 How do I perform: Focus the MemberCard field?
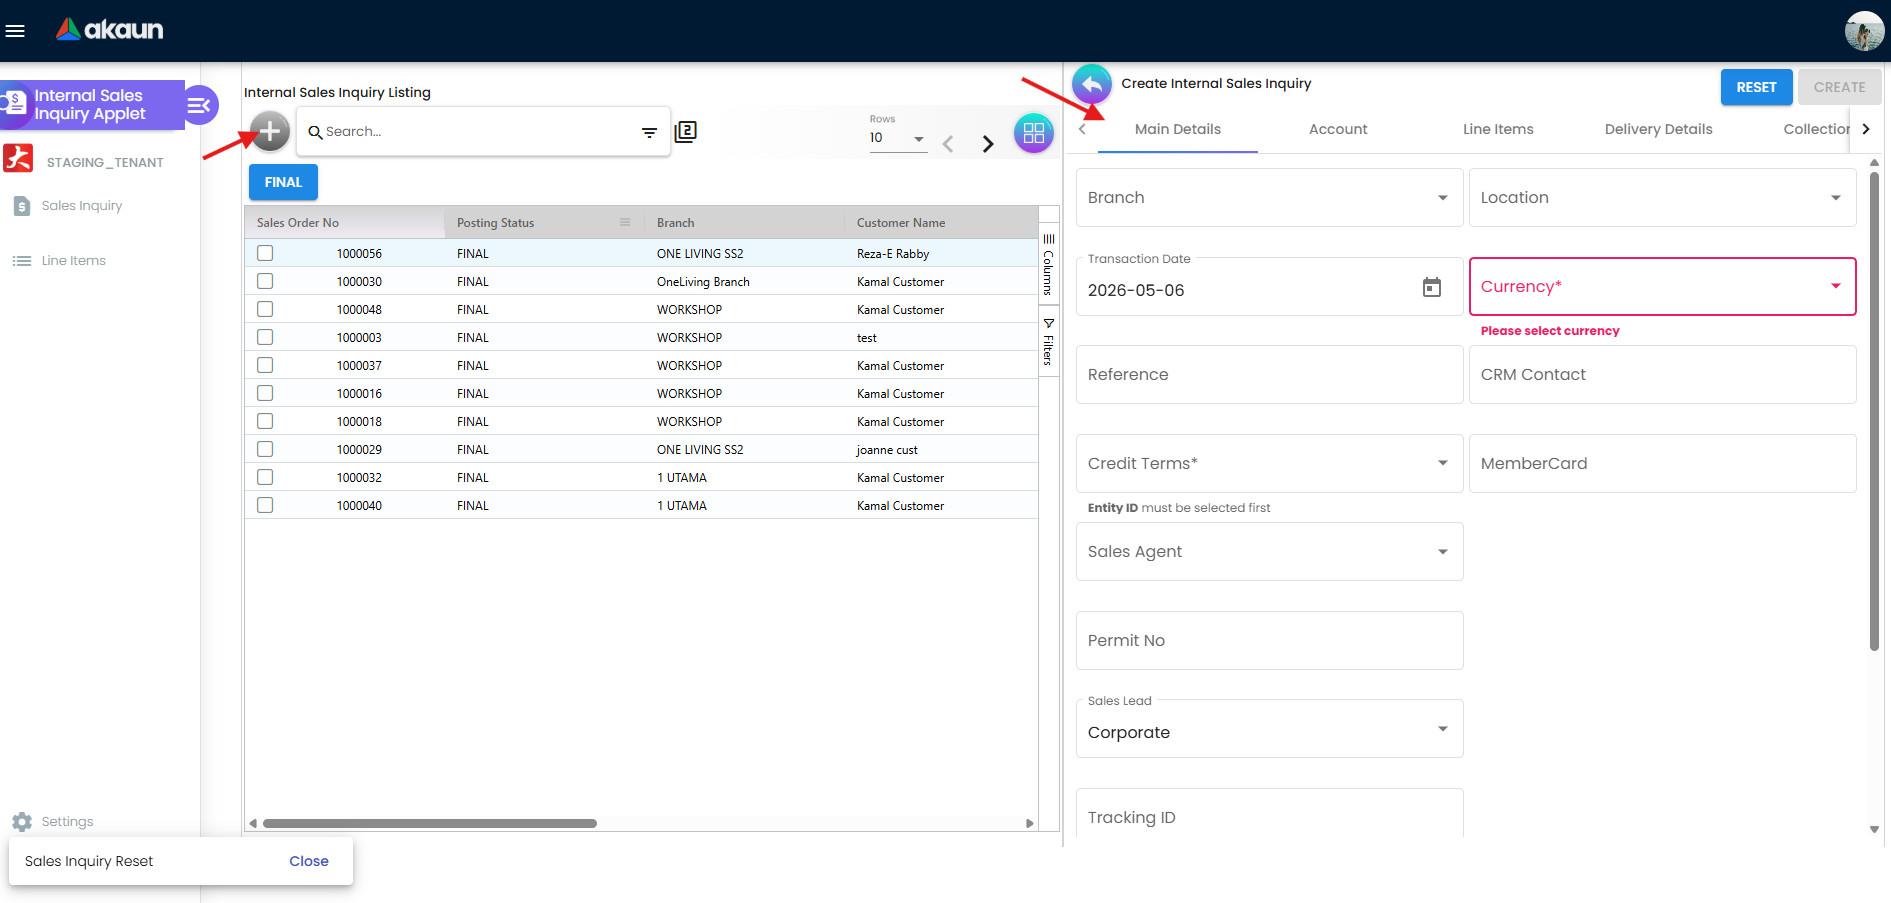1662,463
